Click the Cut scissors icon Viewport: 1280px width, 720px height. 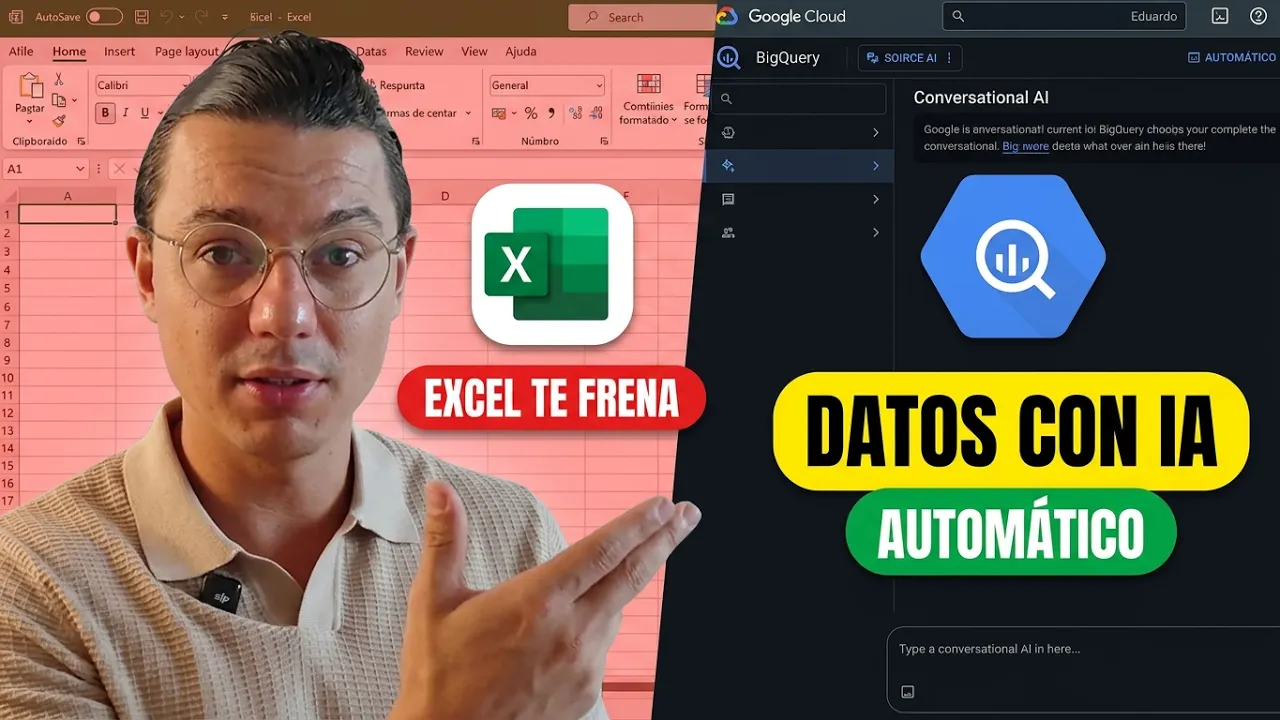pyautogui.click(x=59, y=79)
